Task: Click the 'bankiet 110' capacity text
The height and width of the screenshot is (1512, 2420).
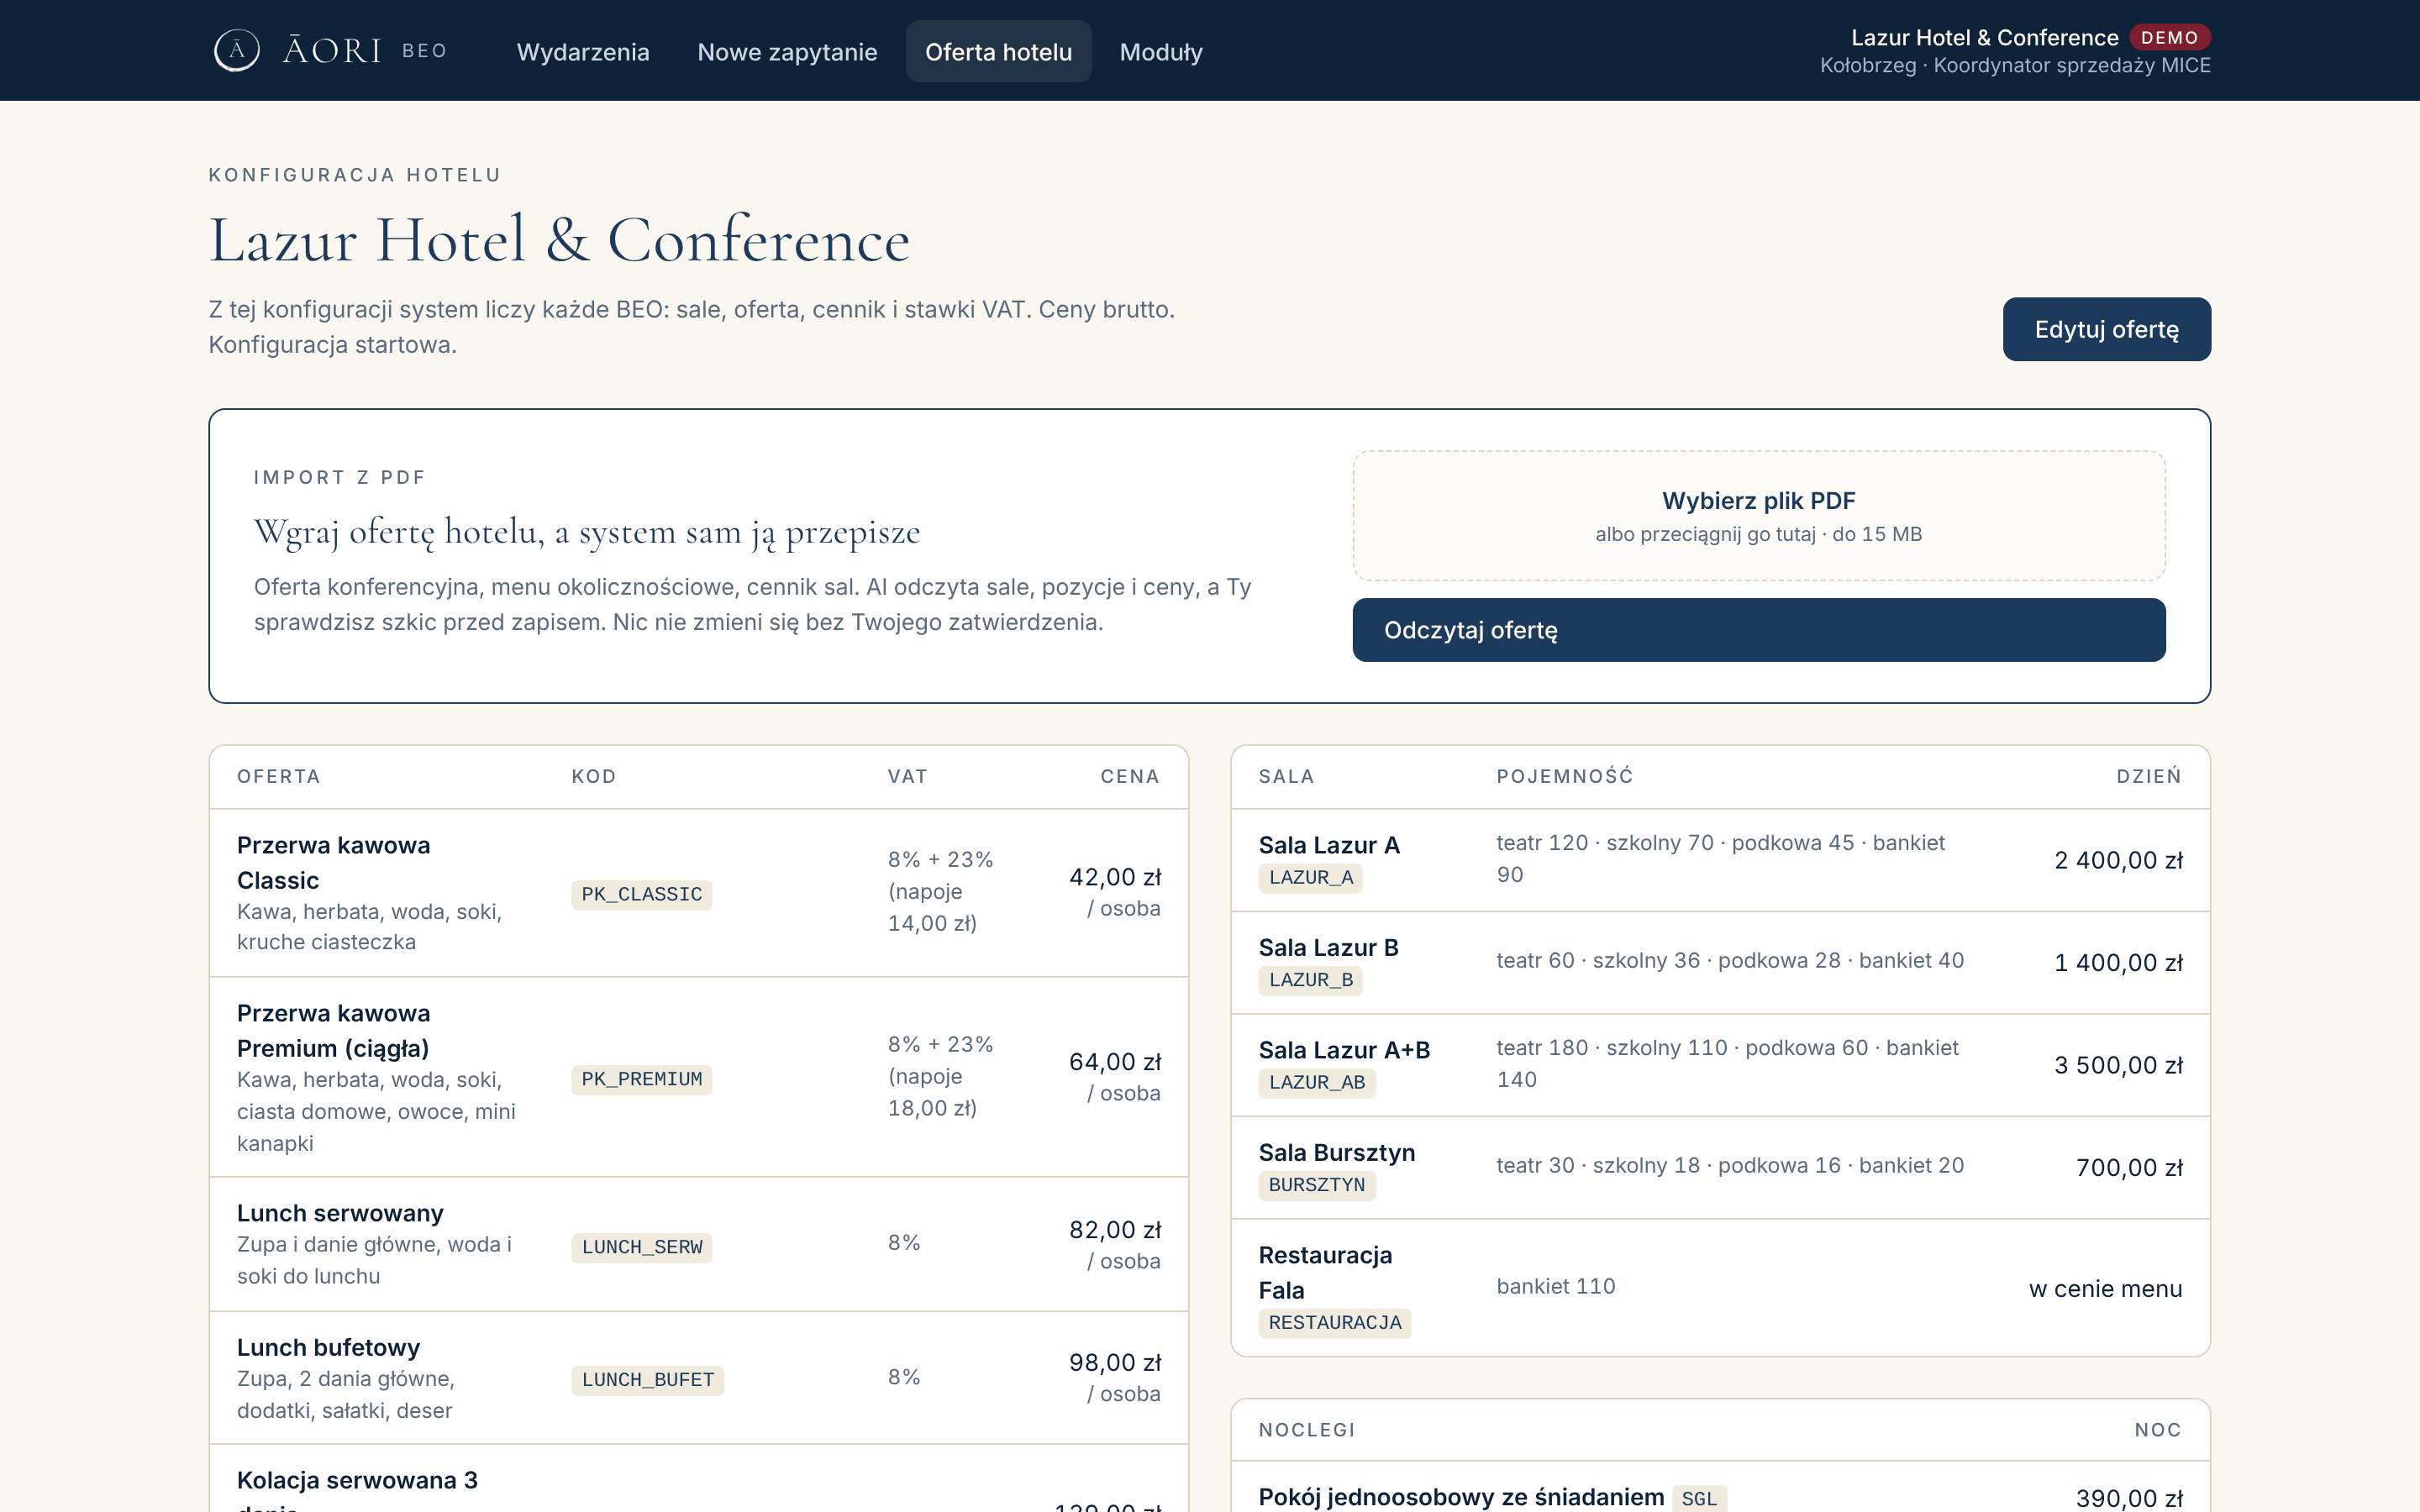Action: pyautogui.click(x=1555, y=1286)
